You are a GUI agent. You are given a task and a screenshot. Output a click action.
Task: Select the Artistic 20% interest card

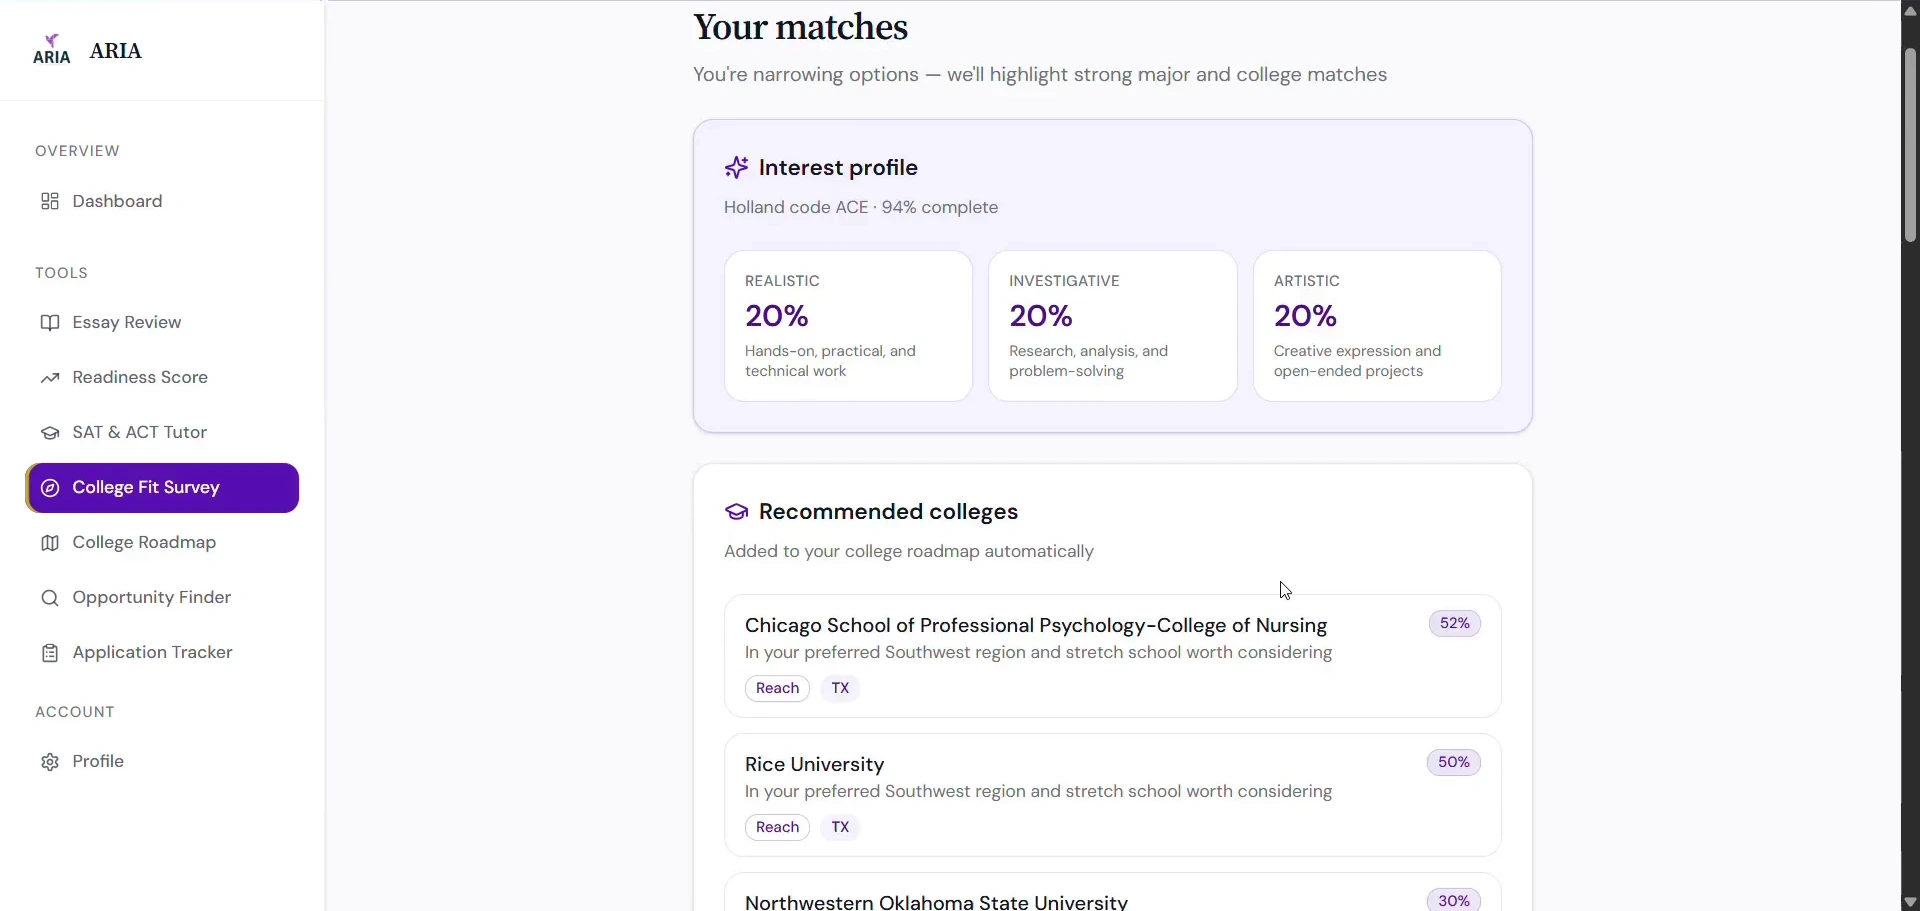1377,326
